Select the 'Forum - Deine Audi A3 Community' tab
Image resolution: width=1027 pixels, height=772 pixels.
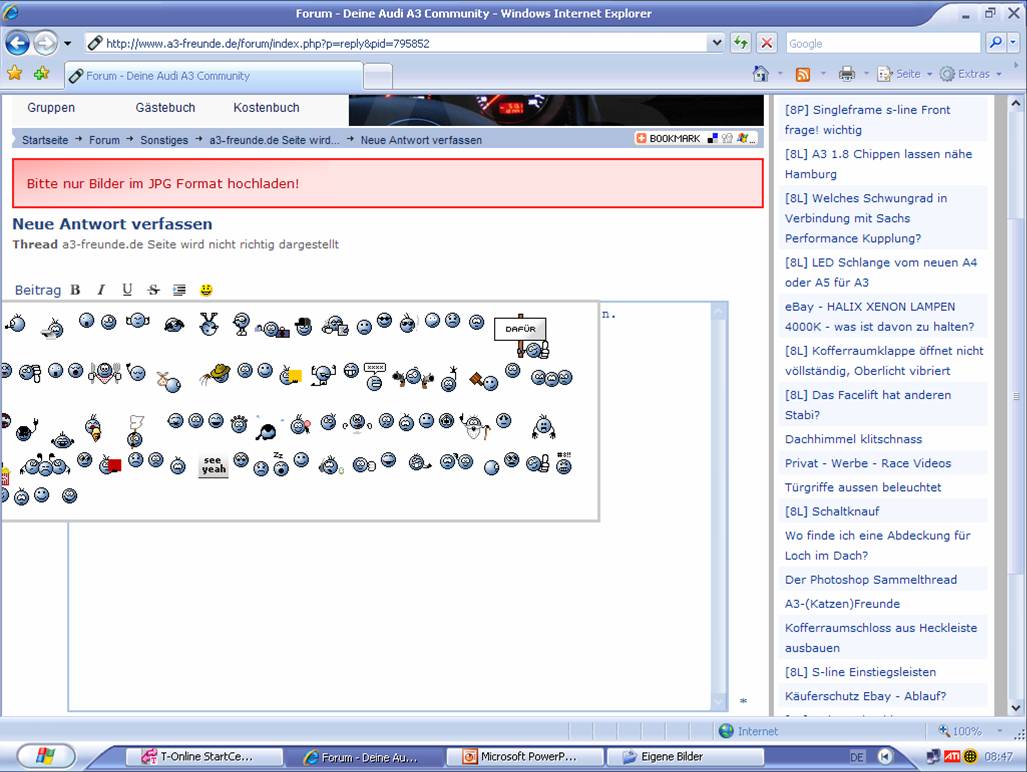tap(214, 76)
